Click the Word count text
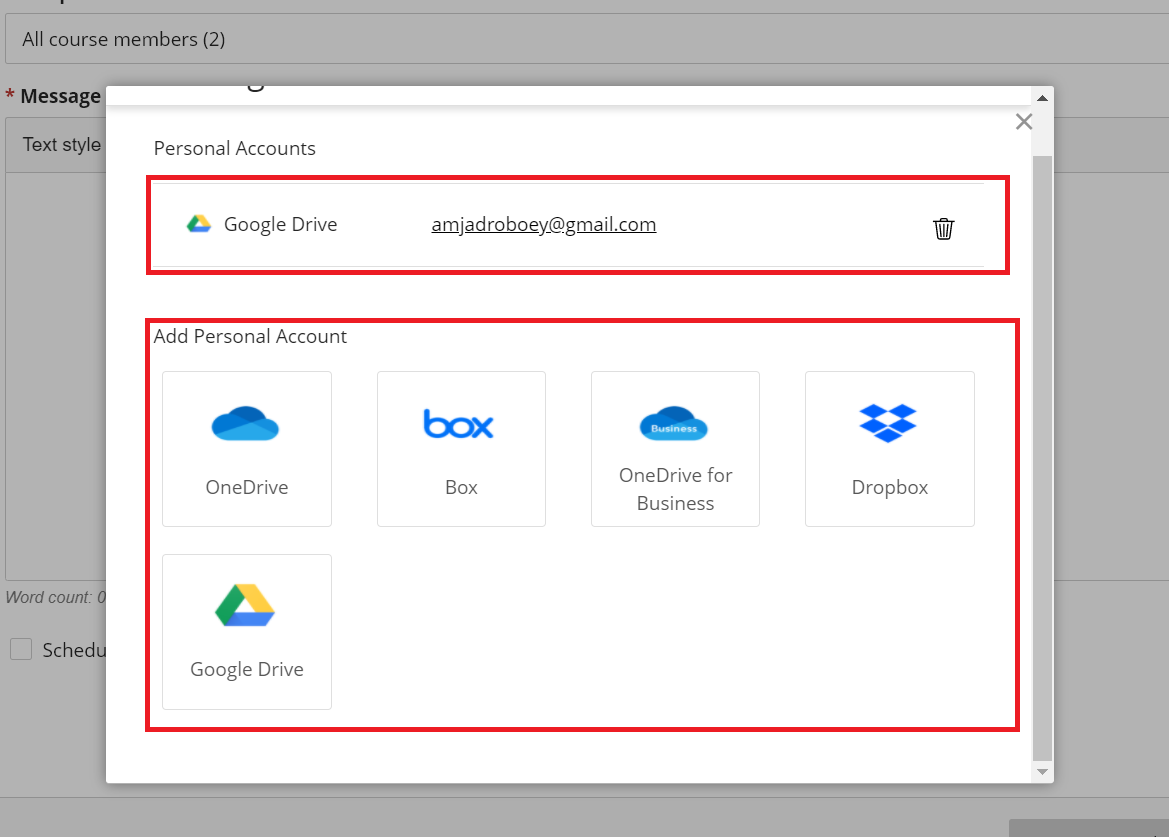Viewport: 1169px width, 837px height. click(x=56, y=597)
